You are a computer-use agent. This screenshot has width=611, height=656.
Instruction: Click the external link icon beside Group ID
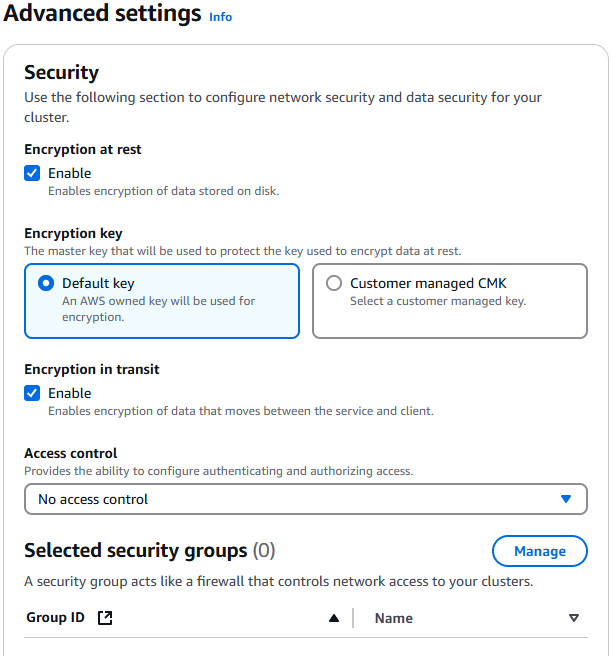(x=105, y=618)
